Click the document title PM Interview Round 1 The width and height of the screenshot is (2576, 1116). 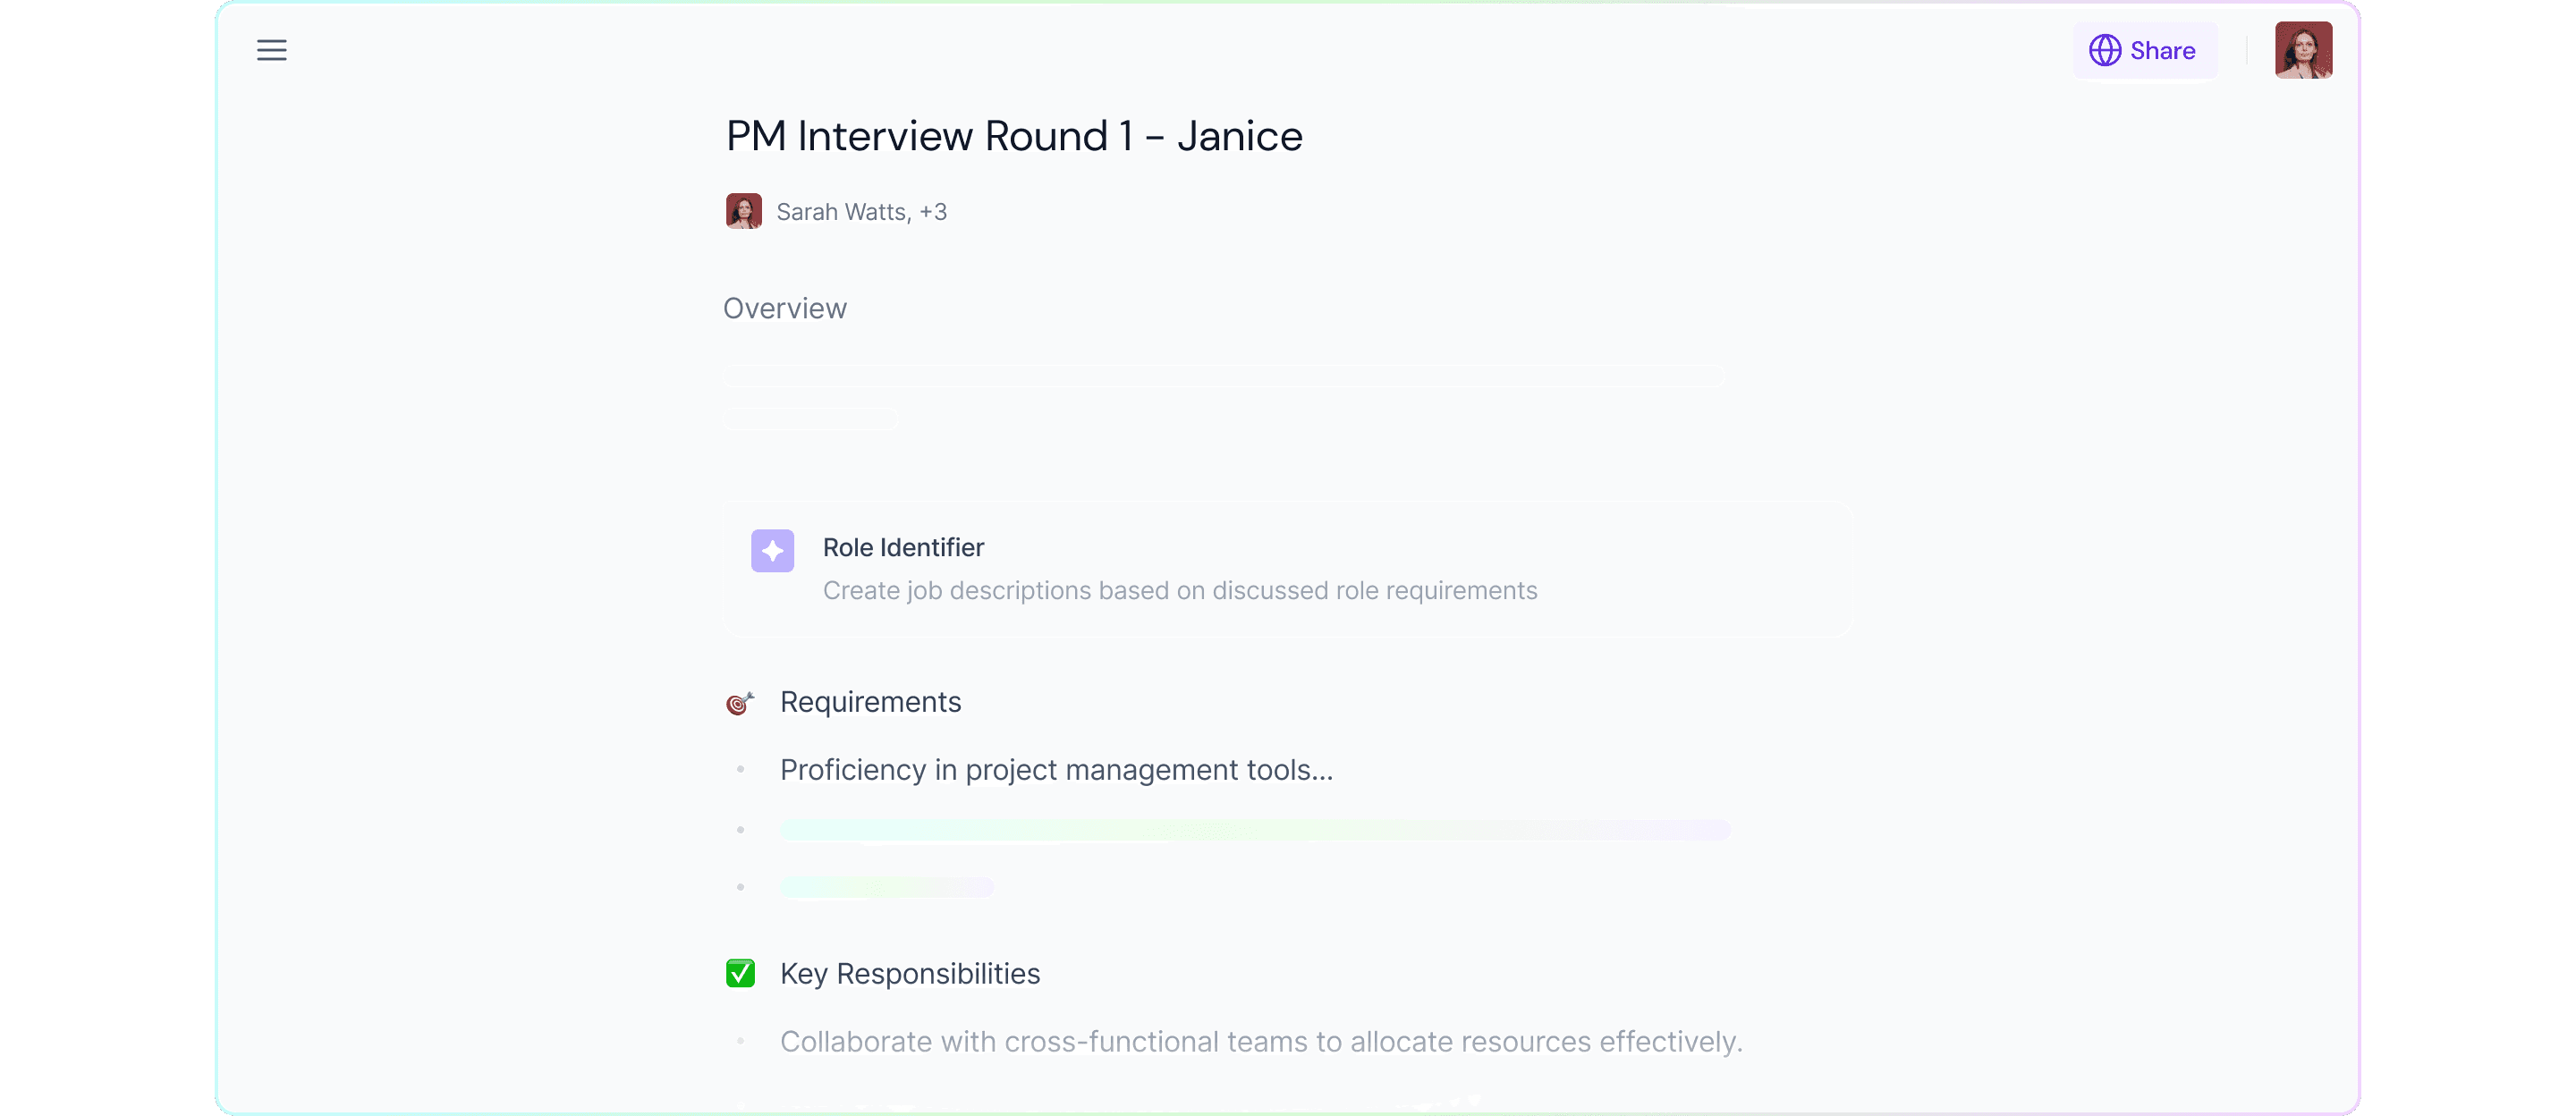pos(1014,136)
